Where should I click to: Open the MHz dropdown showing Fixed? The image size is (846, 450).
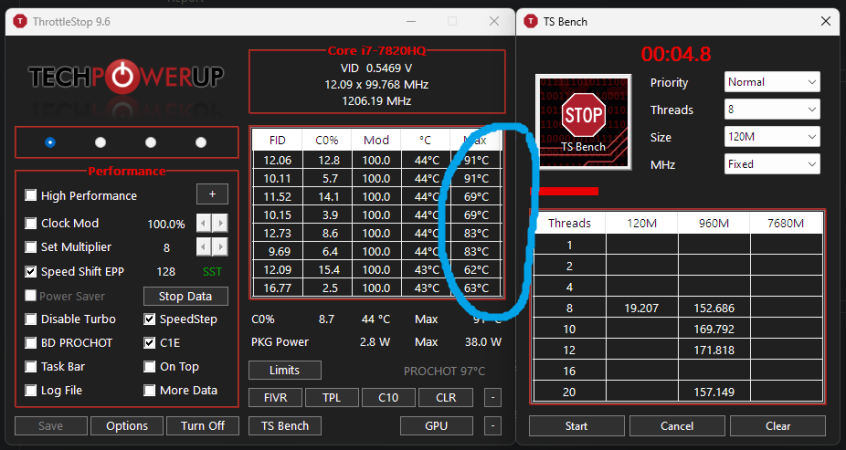tap(772, 164)
